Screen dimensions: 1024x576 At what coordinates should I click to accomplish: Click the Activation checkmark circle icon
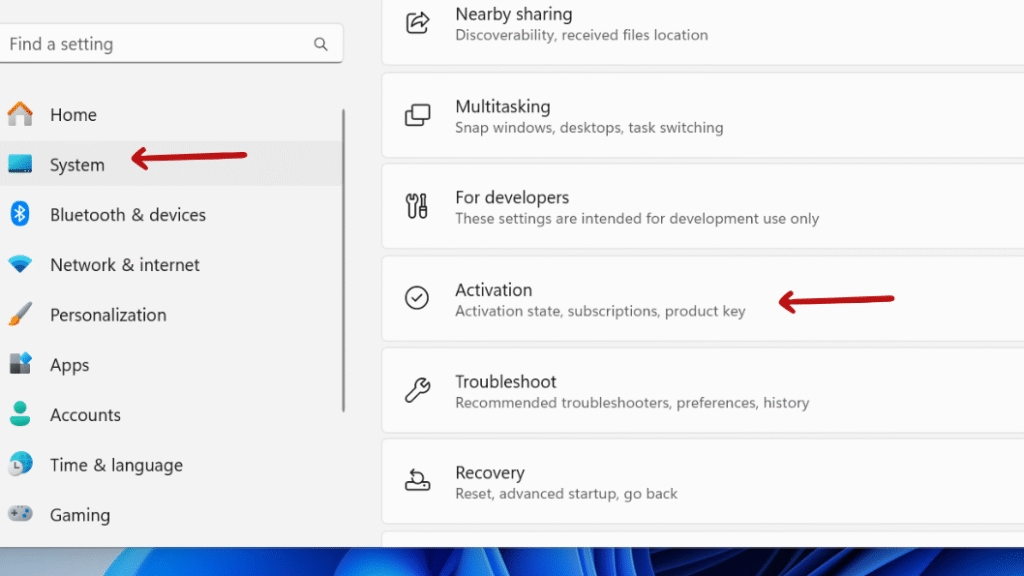[417, 298]
